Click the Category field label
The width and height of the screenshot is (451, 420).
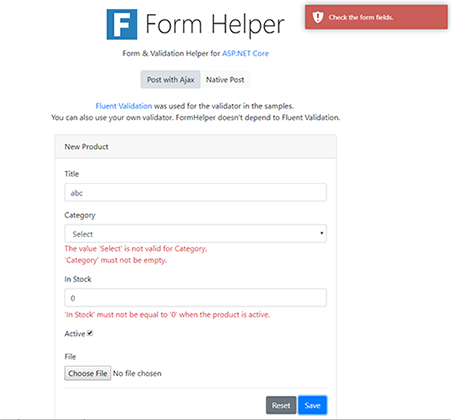(80, 215)
